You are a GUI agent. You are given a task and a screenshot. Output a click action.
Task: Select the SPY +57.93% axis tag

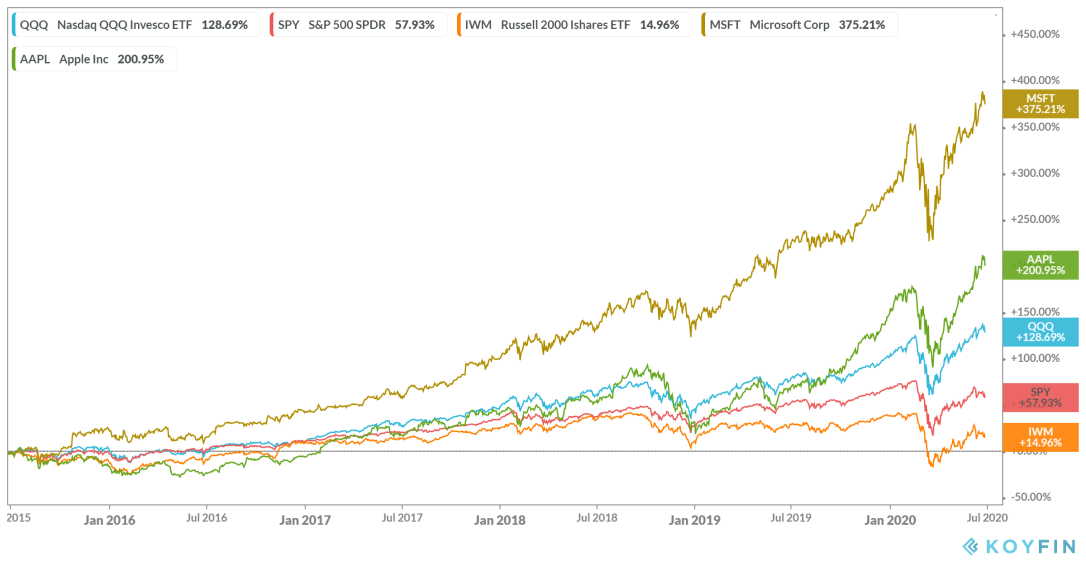click(x=1041, y=397)
